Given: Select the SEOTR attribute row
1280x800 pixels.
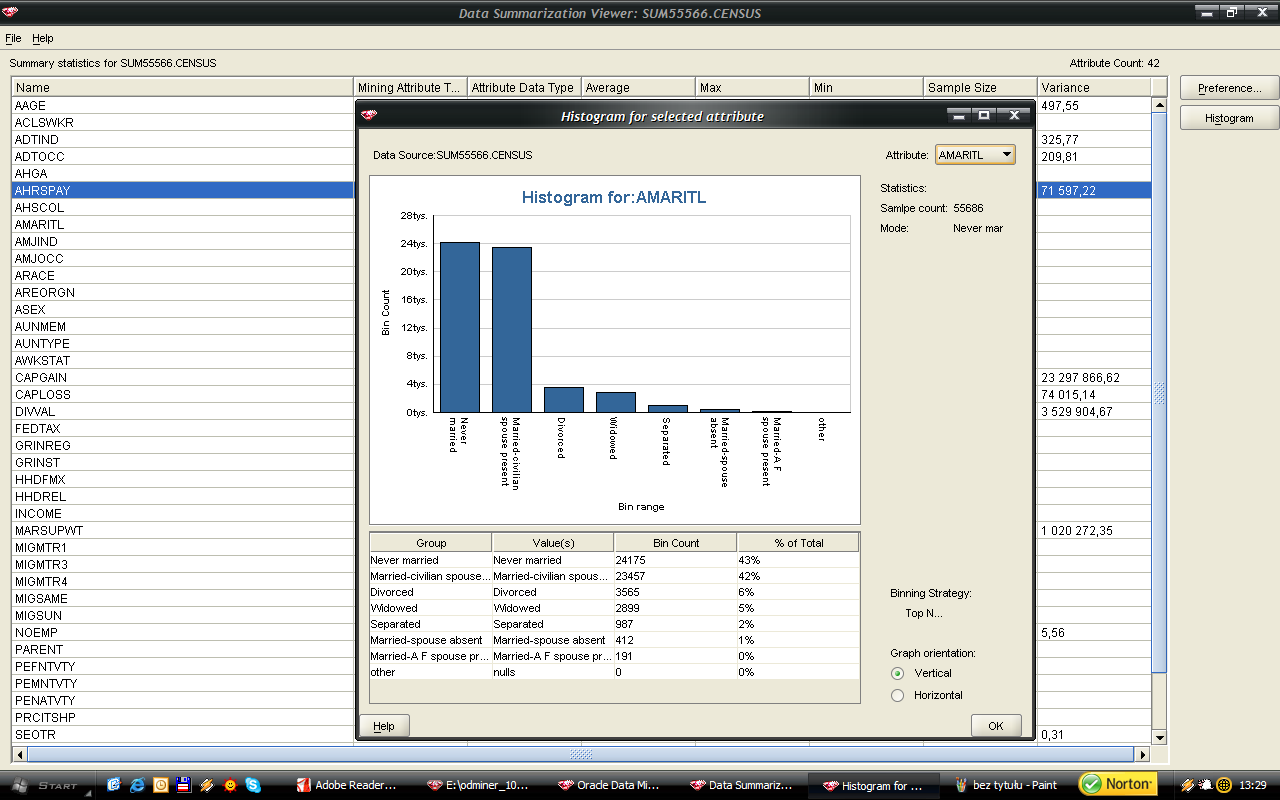Looking at the screenshot, I should tap(183, 734).
